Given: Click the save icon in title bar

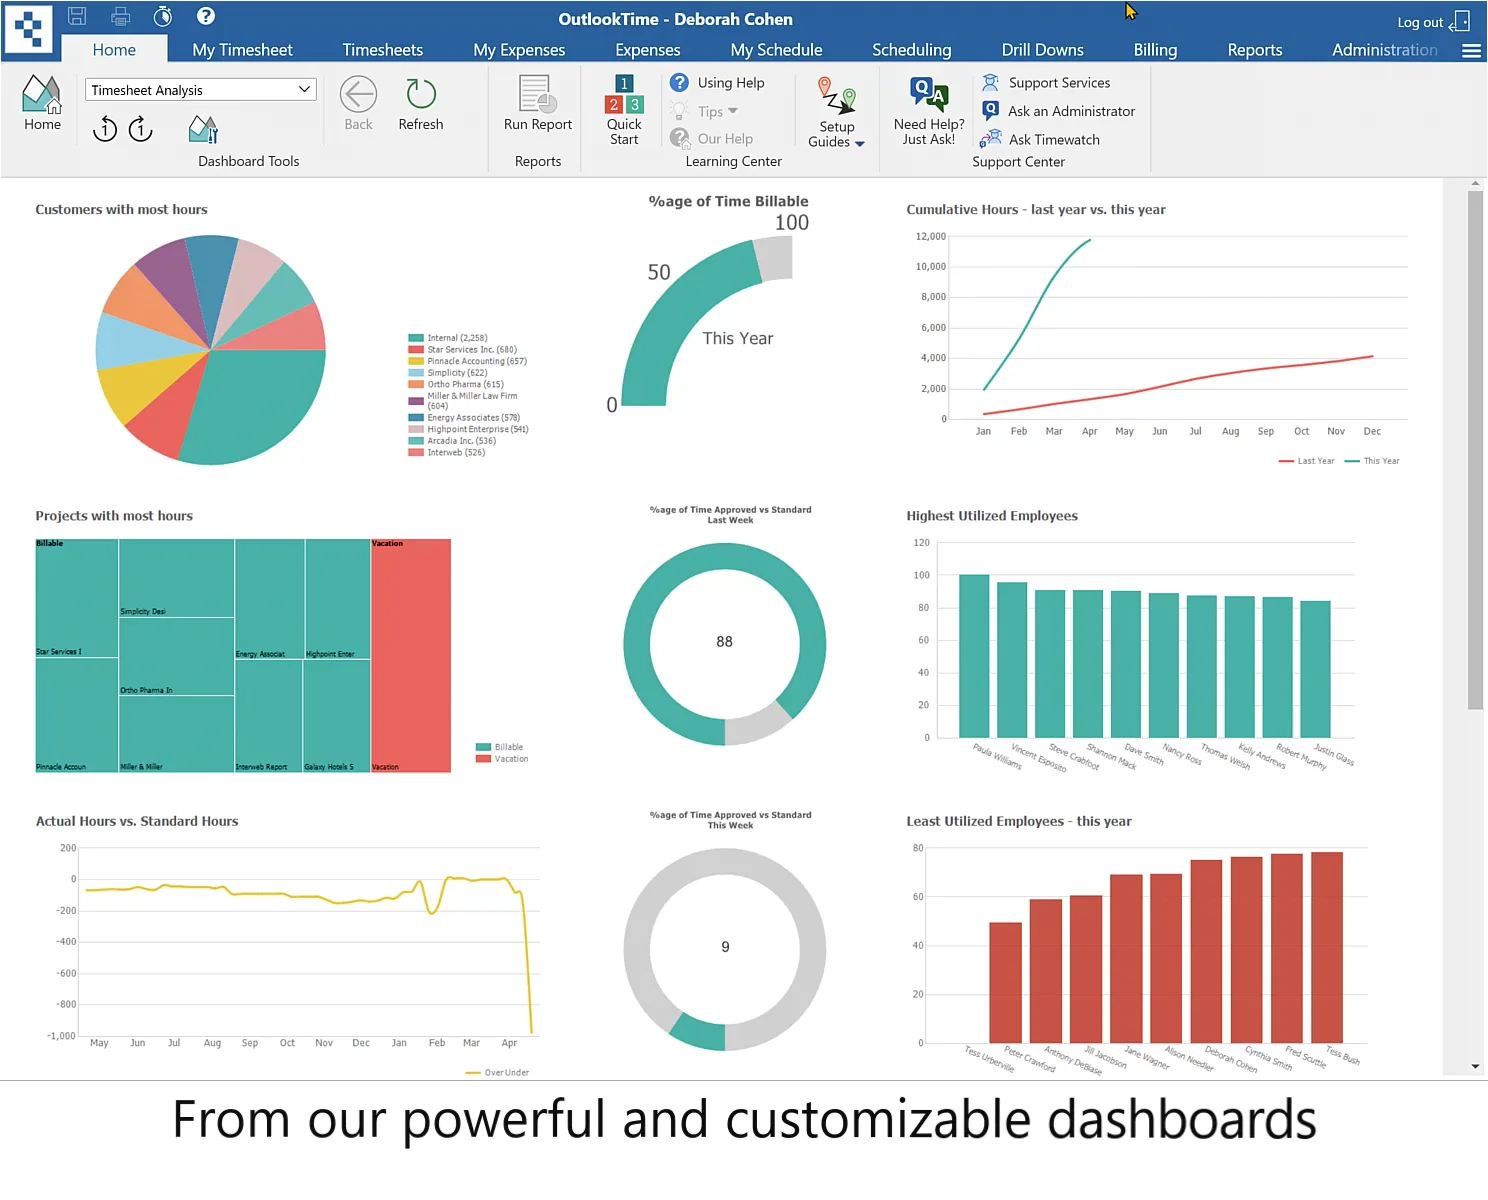Looking at the screenshot, I should pyautogui.click(x=77, y=16).
